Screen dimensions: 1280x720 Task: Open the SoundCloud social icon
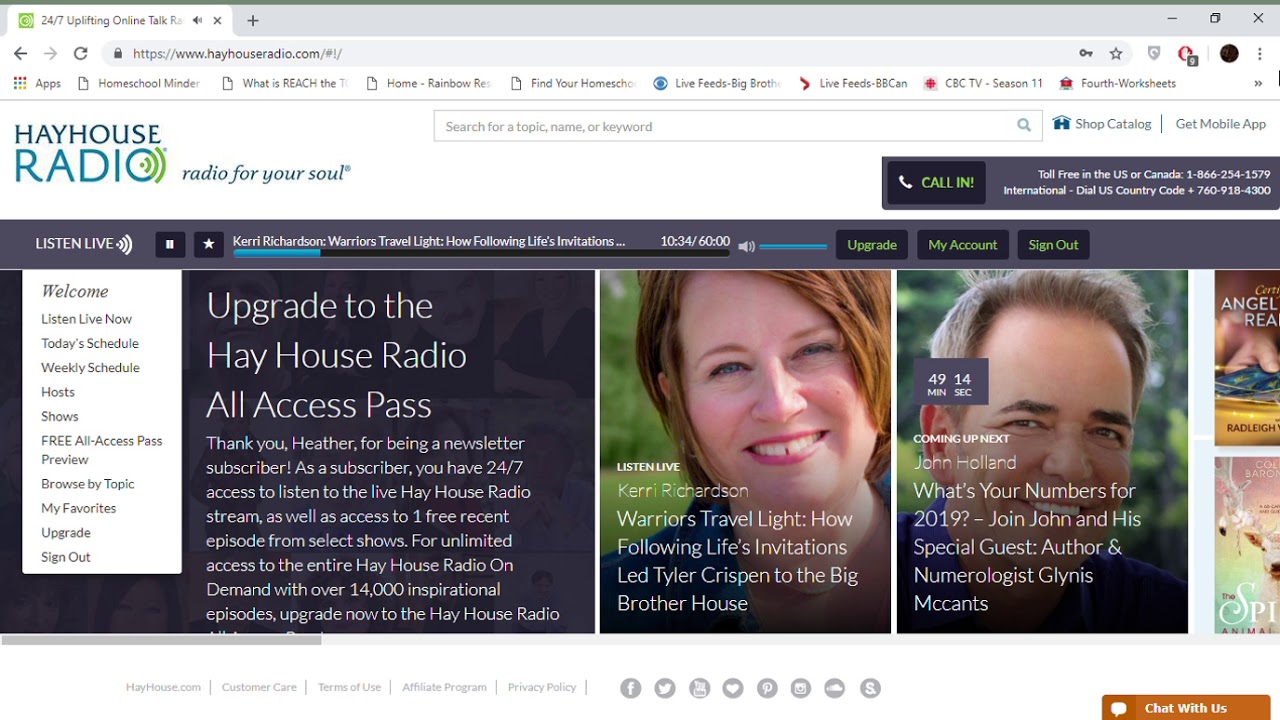835,688
